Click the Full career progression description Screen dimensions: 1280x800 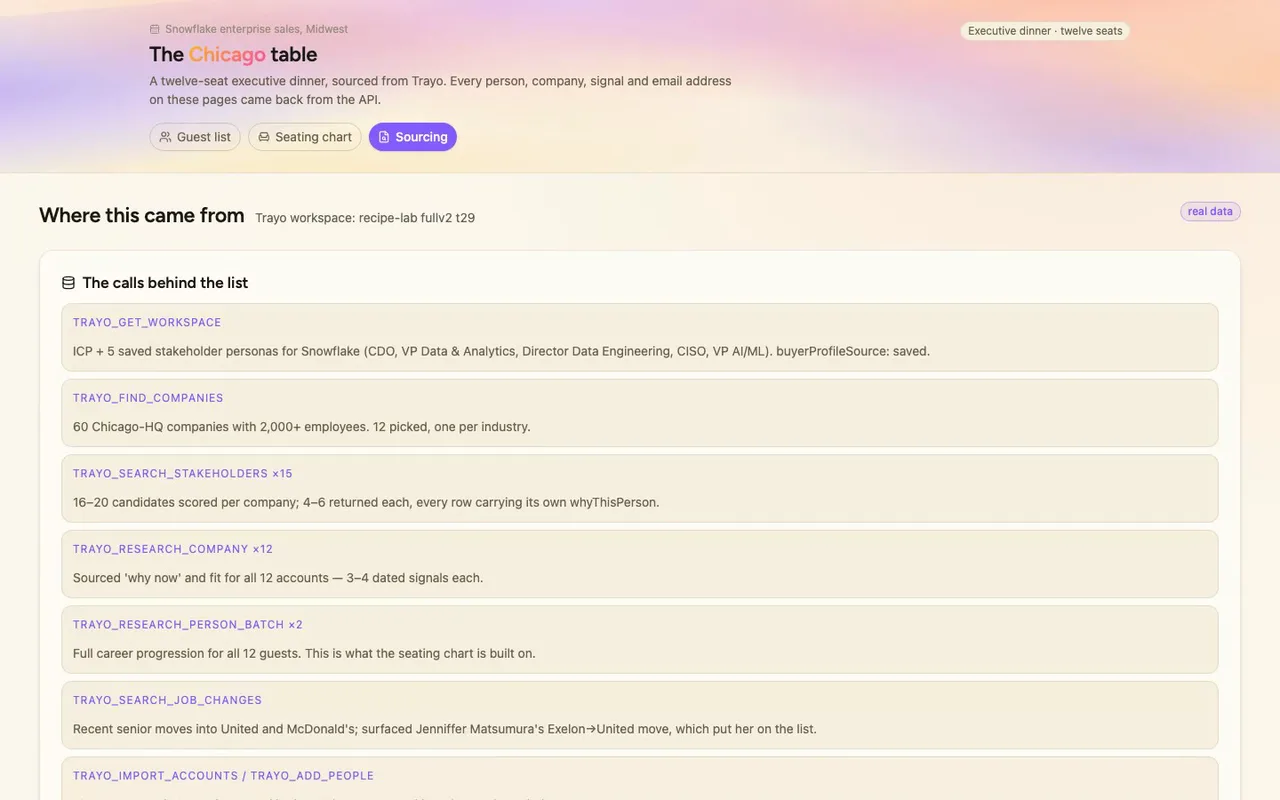pyautogui.click(x=304, y=653)
